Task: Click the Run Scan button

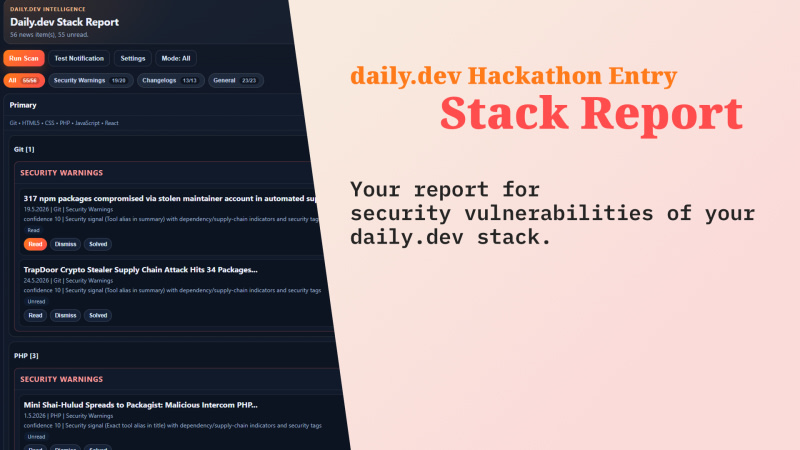Action: coord(24,58)
